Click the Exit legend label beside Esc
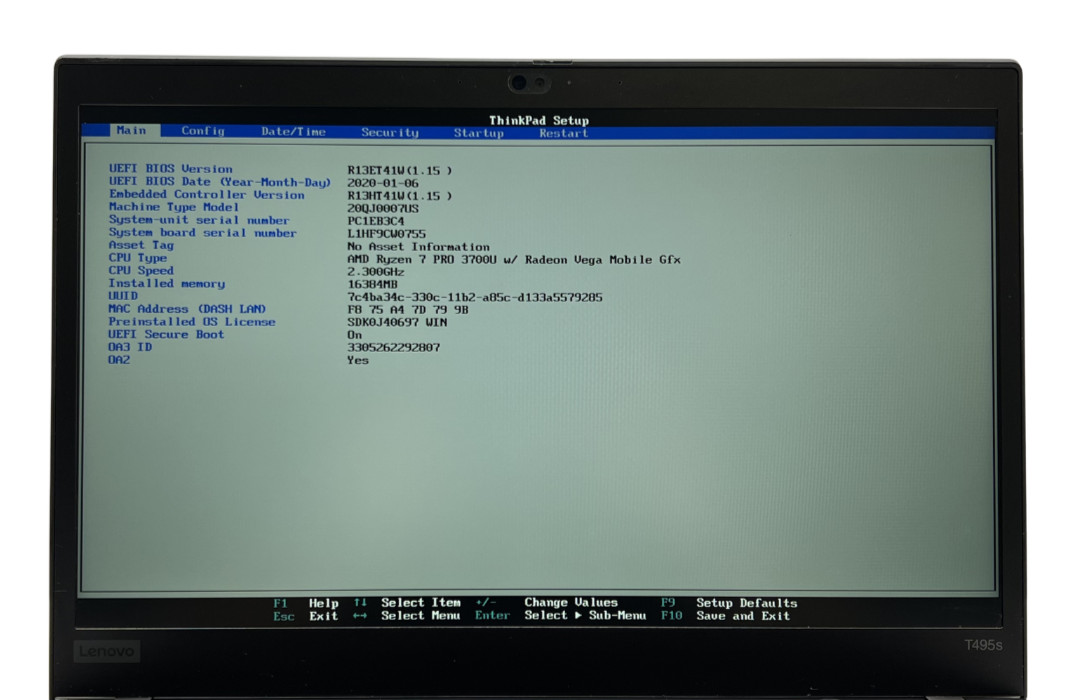Viewport: 1071px width, 700px height. pos(324,616)
